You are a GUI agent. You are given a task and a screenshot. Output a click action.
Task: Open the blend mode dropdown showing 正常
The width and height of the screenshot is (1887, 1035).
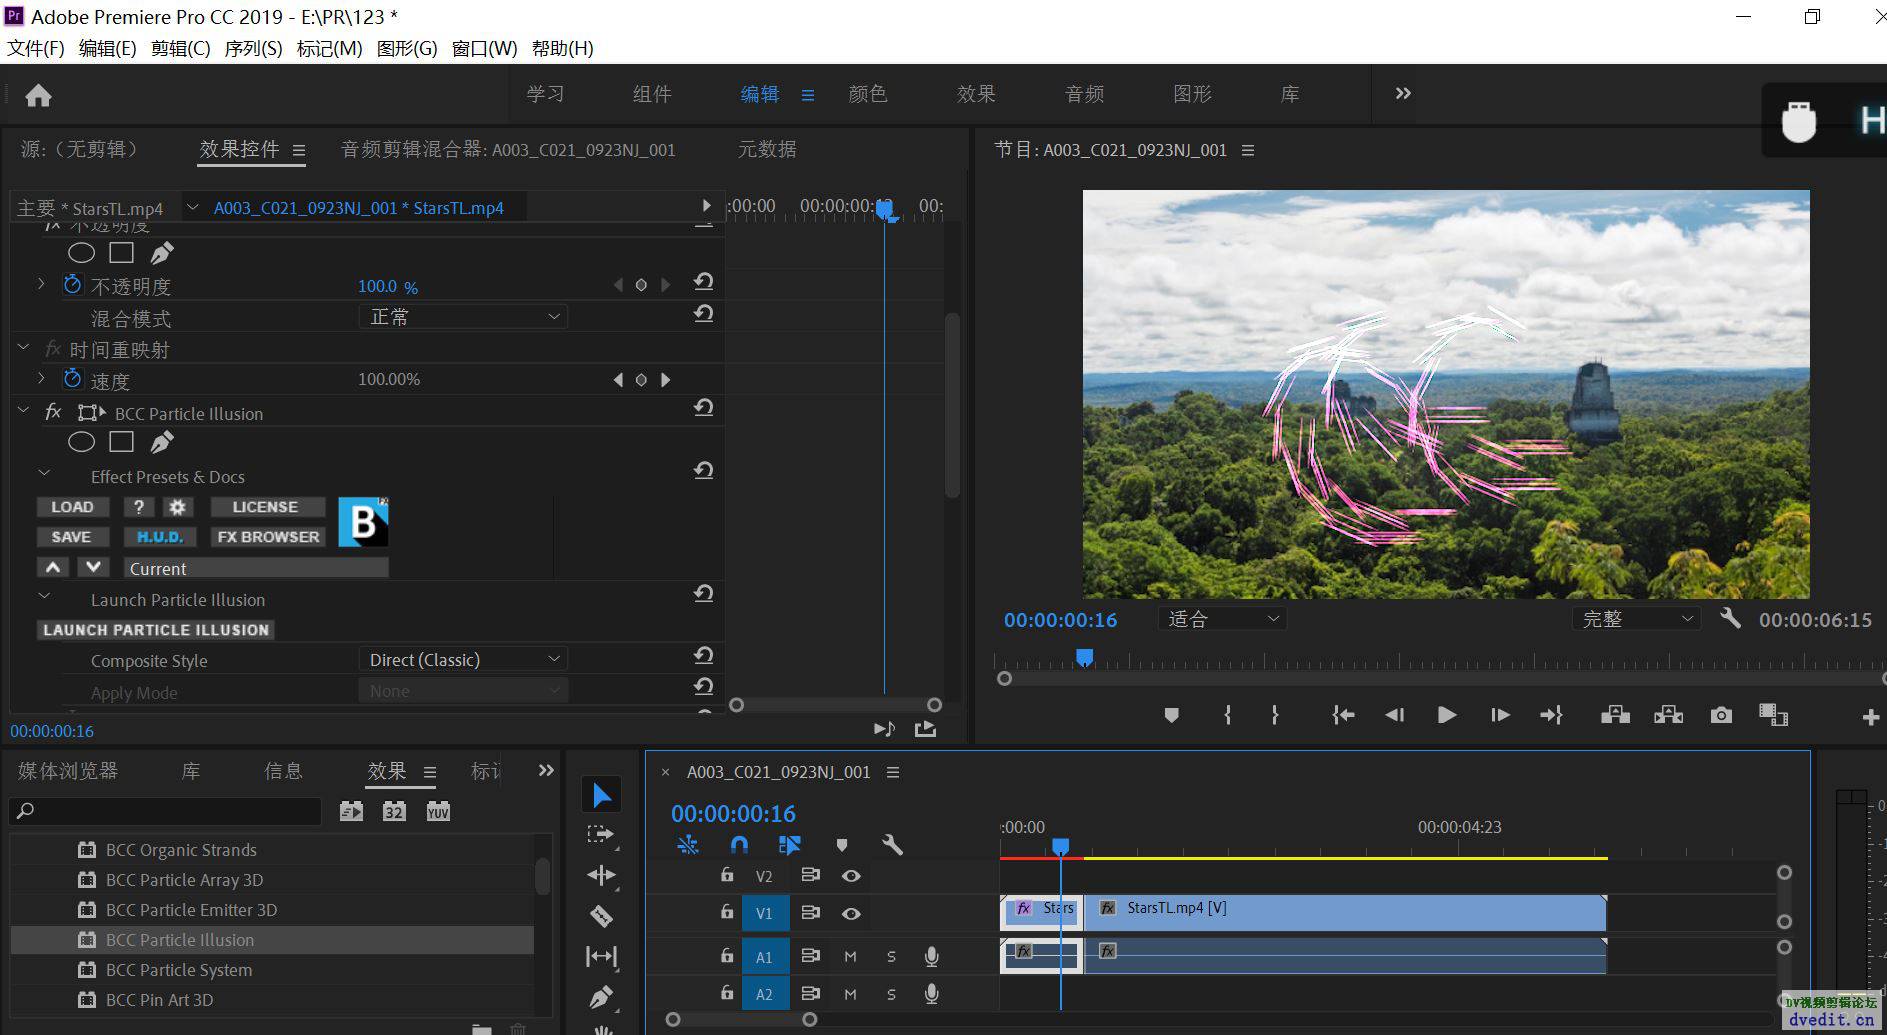click(463, 317)
